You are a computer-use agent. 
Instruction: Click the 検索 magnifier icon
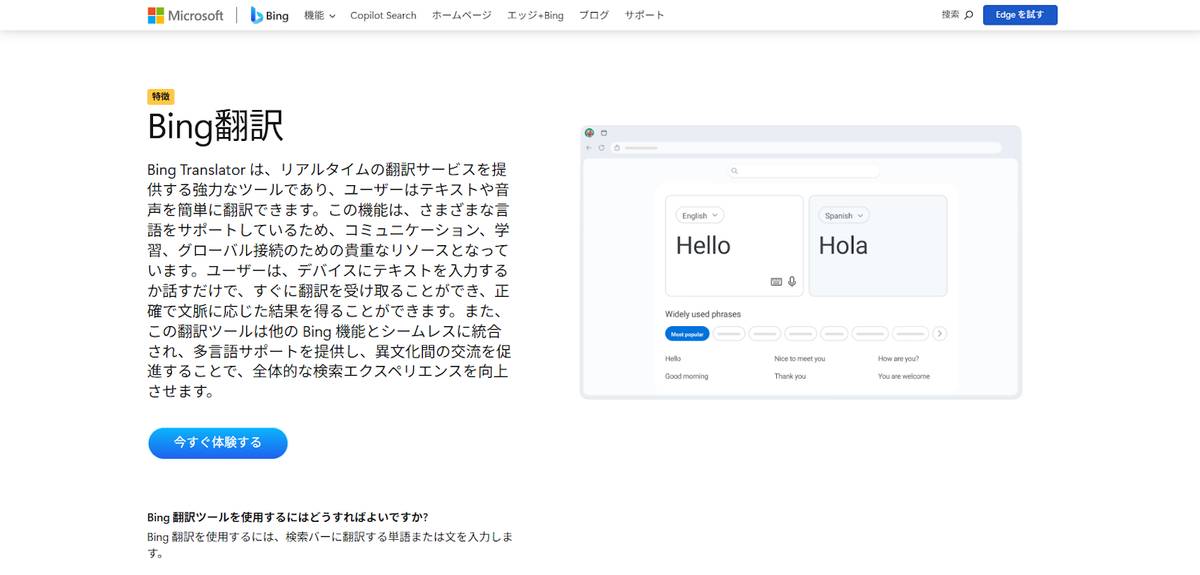point(968,15)
